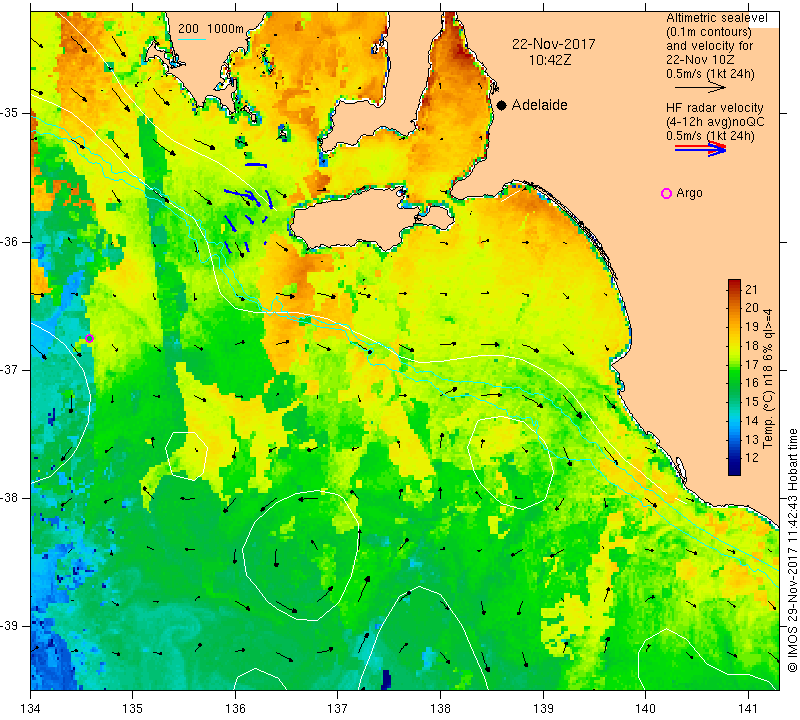Viewport: 800px width, 720px height.
Task: Click the 'HF radar velocity' legend heading
Action: click(714, 108)
